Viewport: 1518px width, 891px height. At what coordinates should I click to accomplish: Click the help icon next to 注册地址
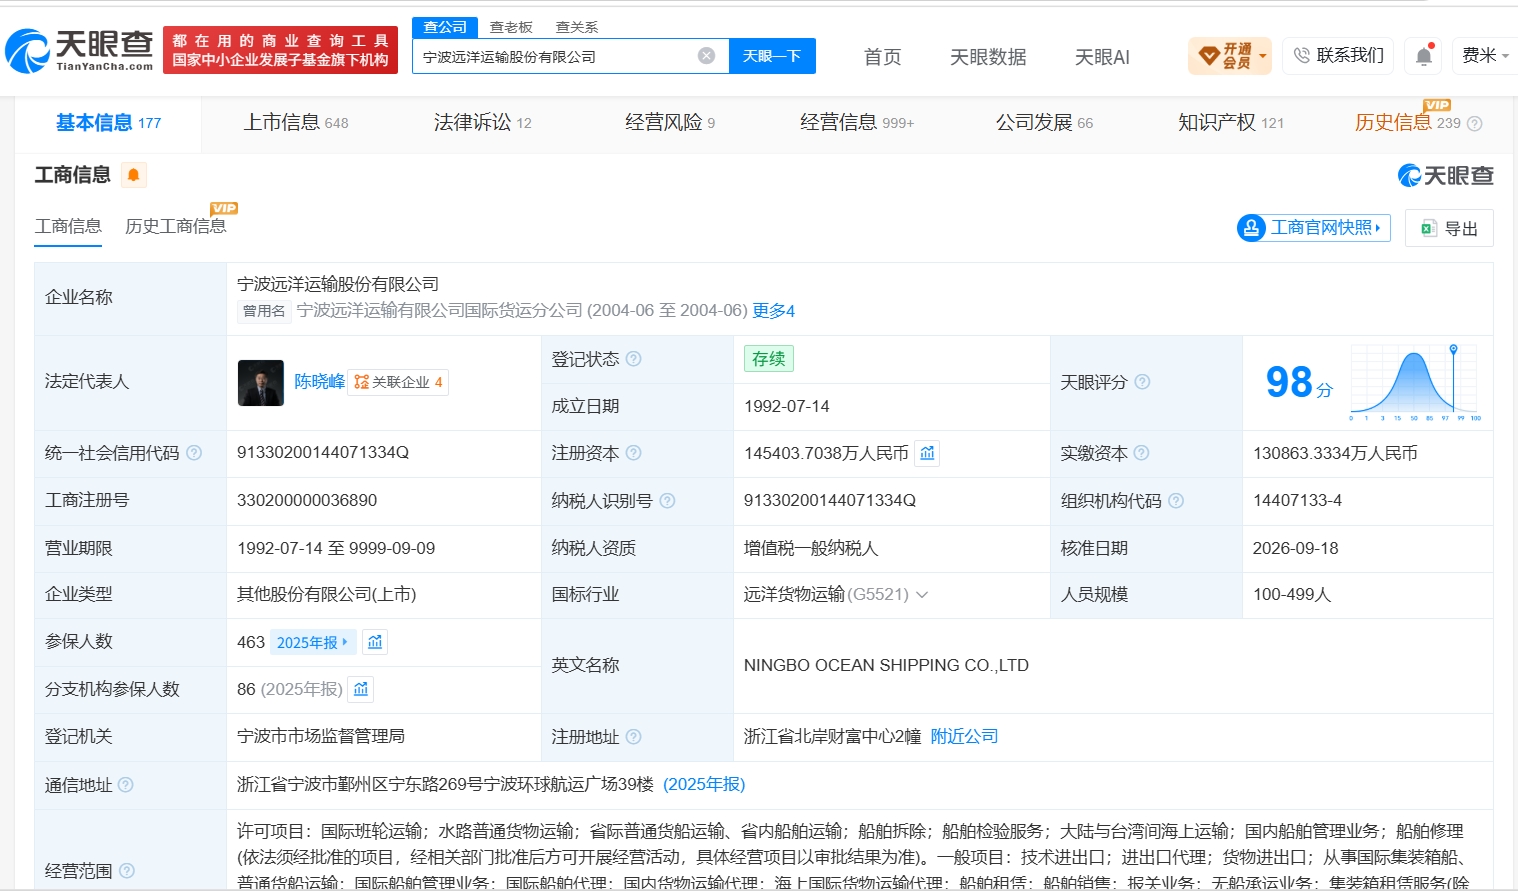pyautogui.click(x=633, y=737)
